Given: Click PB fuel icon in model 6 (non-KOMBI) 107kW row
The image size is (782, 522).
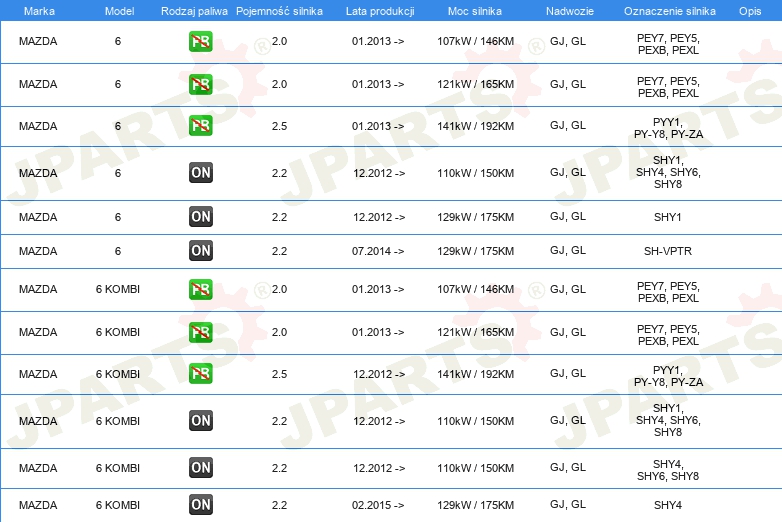Looking at the screenshot, I should pyautogui.click(x=200, y=41).
